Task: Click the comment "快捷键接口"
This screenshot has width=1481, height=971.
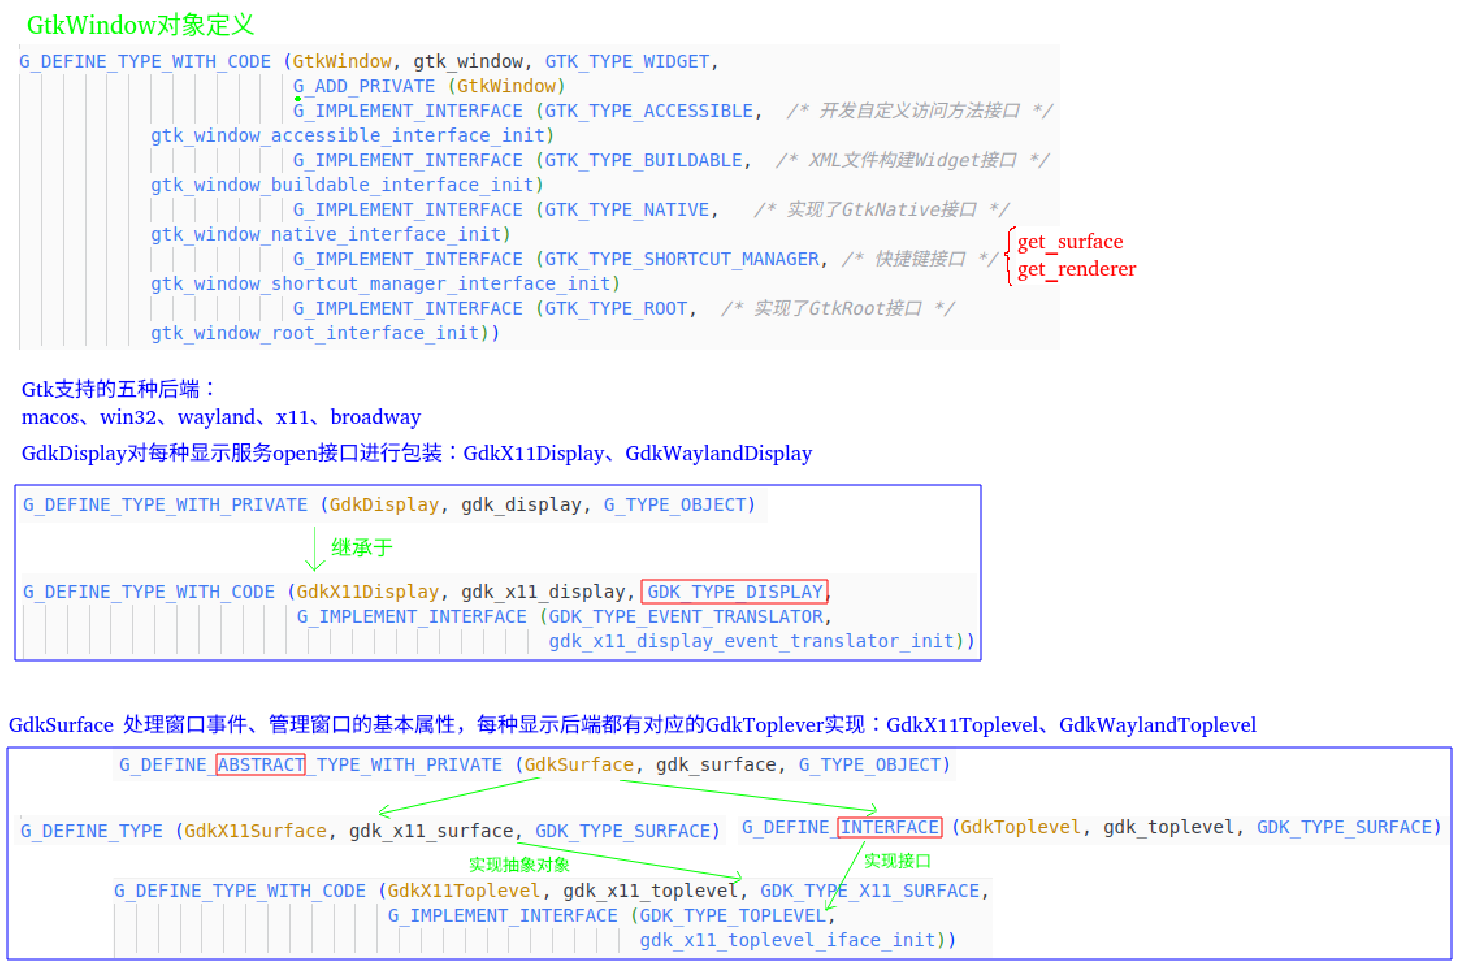Action: pos(920,259)
